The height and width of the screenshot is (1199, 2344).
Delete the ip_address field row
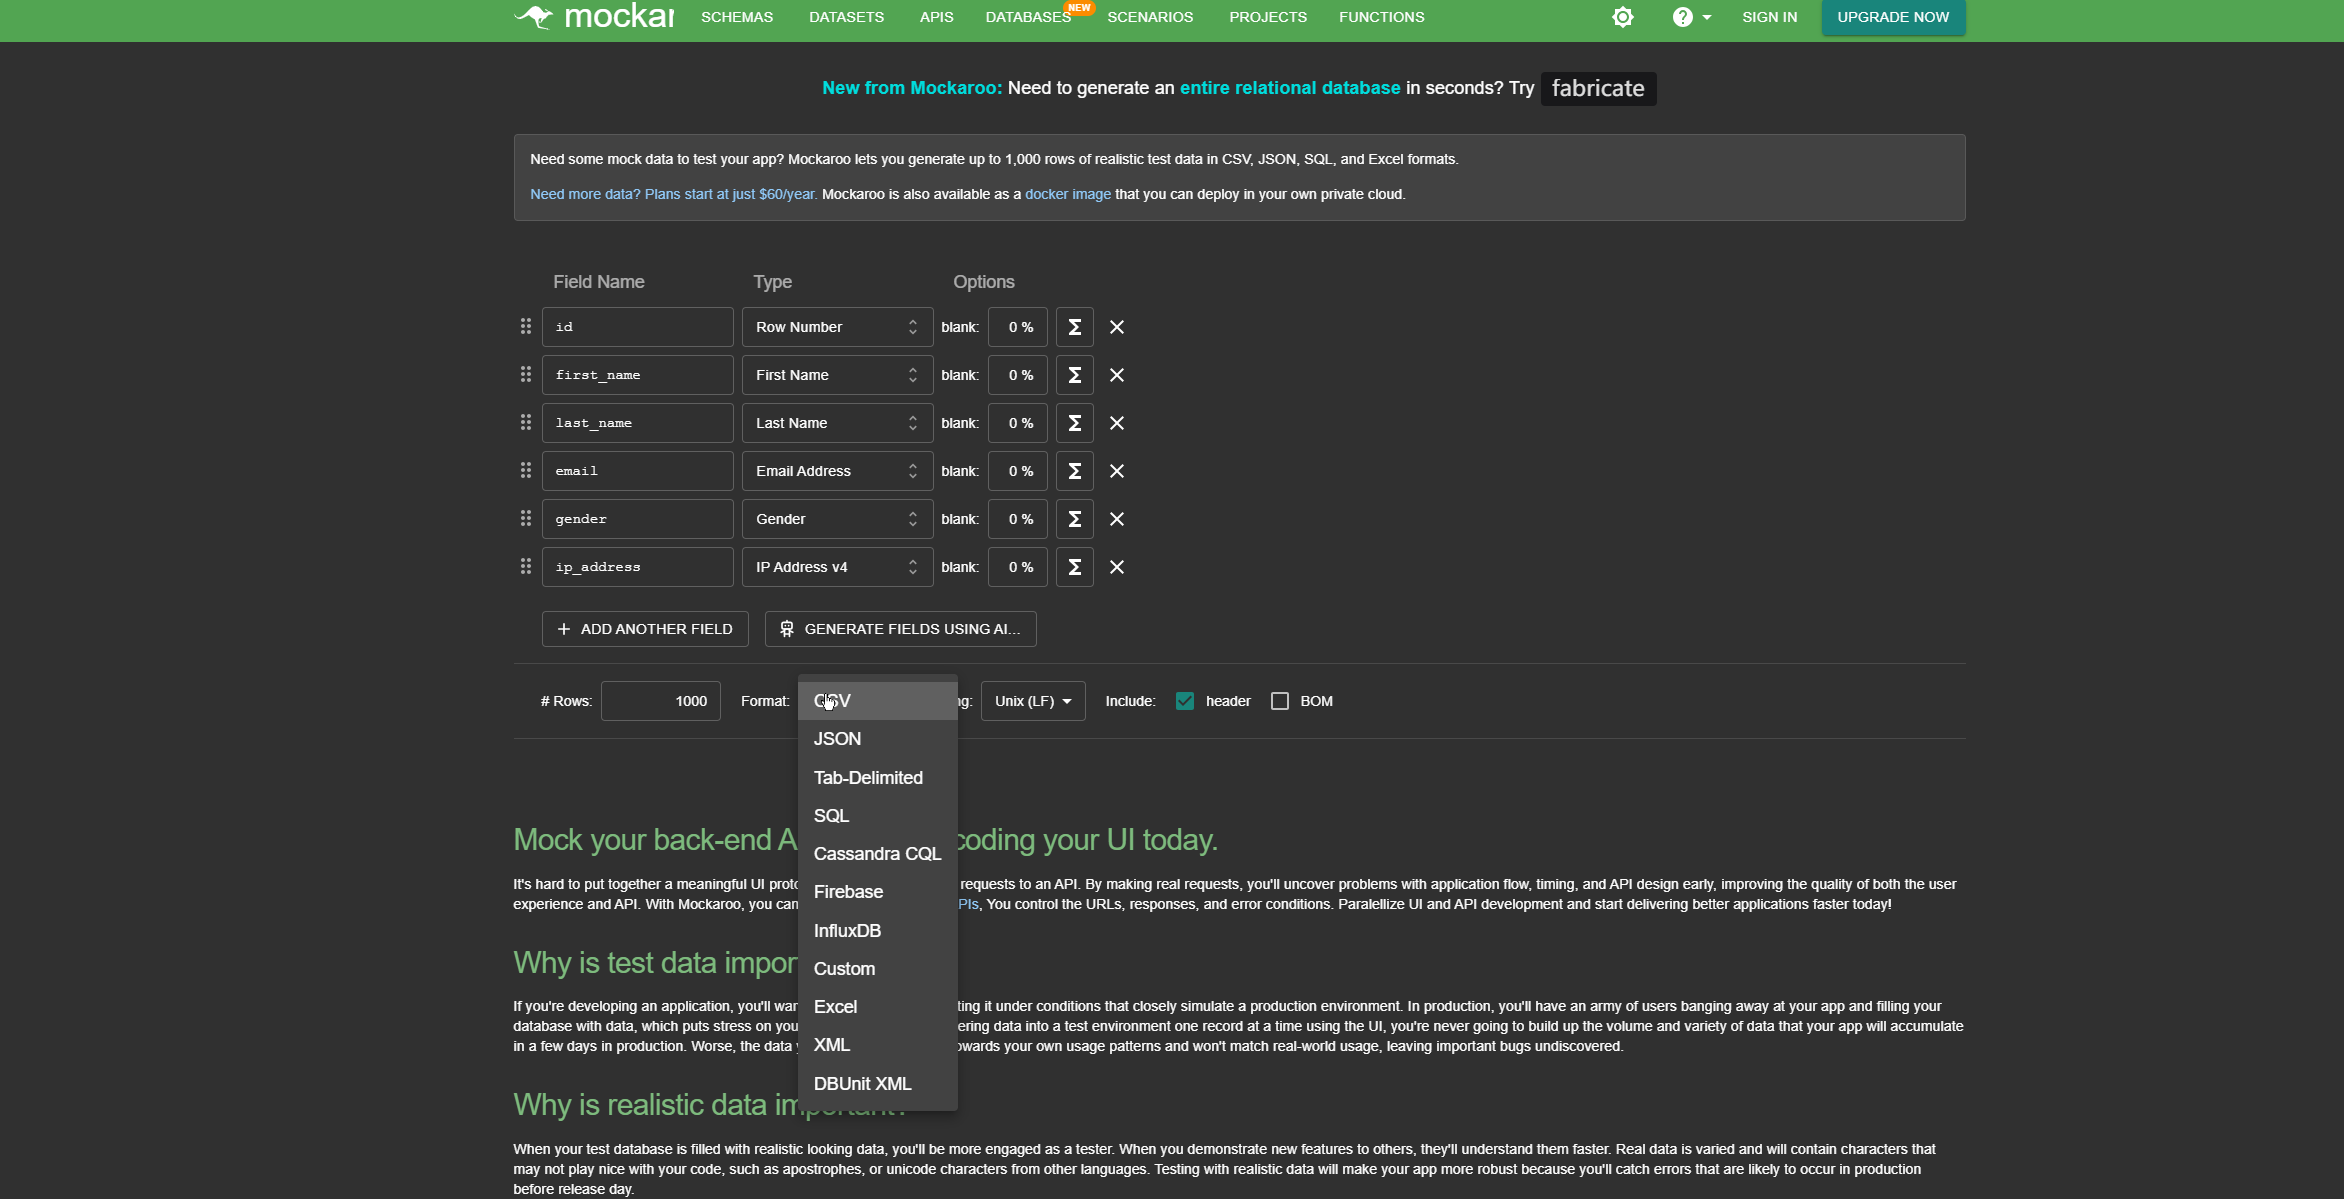click(x=1117, y=567)
